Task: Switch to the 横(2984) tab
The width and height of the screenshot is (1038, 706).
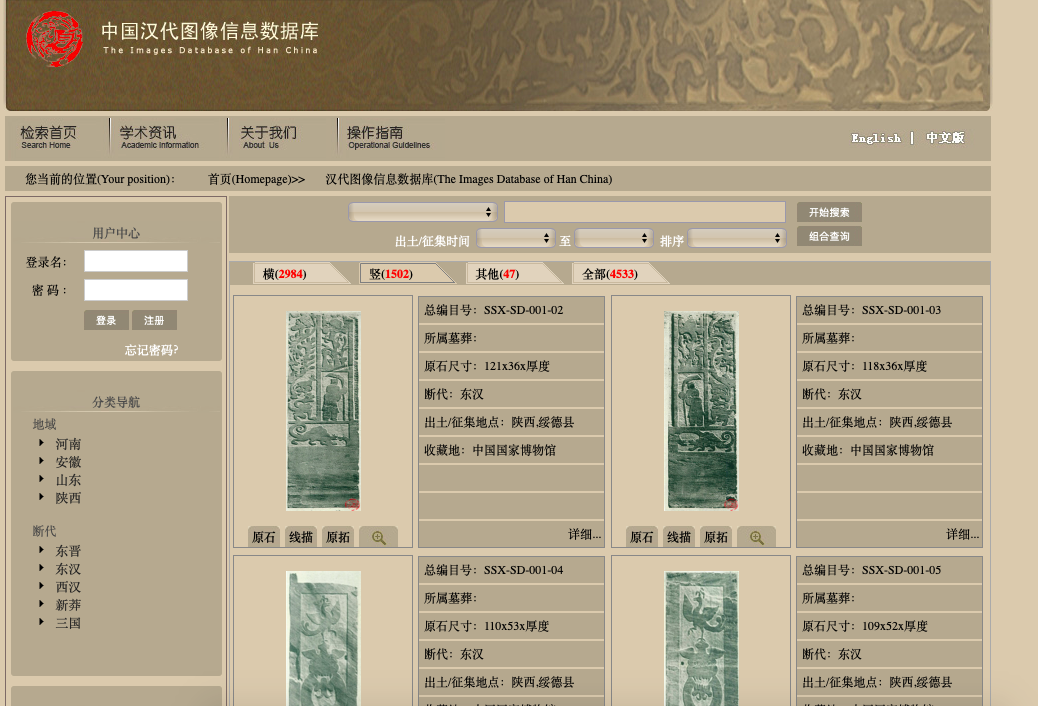Action: pyautogui.click(x=285, y=274)
